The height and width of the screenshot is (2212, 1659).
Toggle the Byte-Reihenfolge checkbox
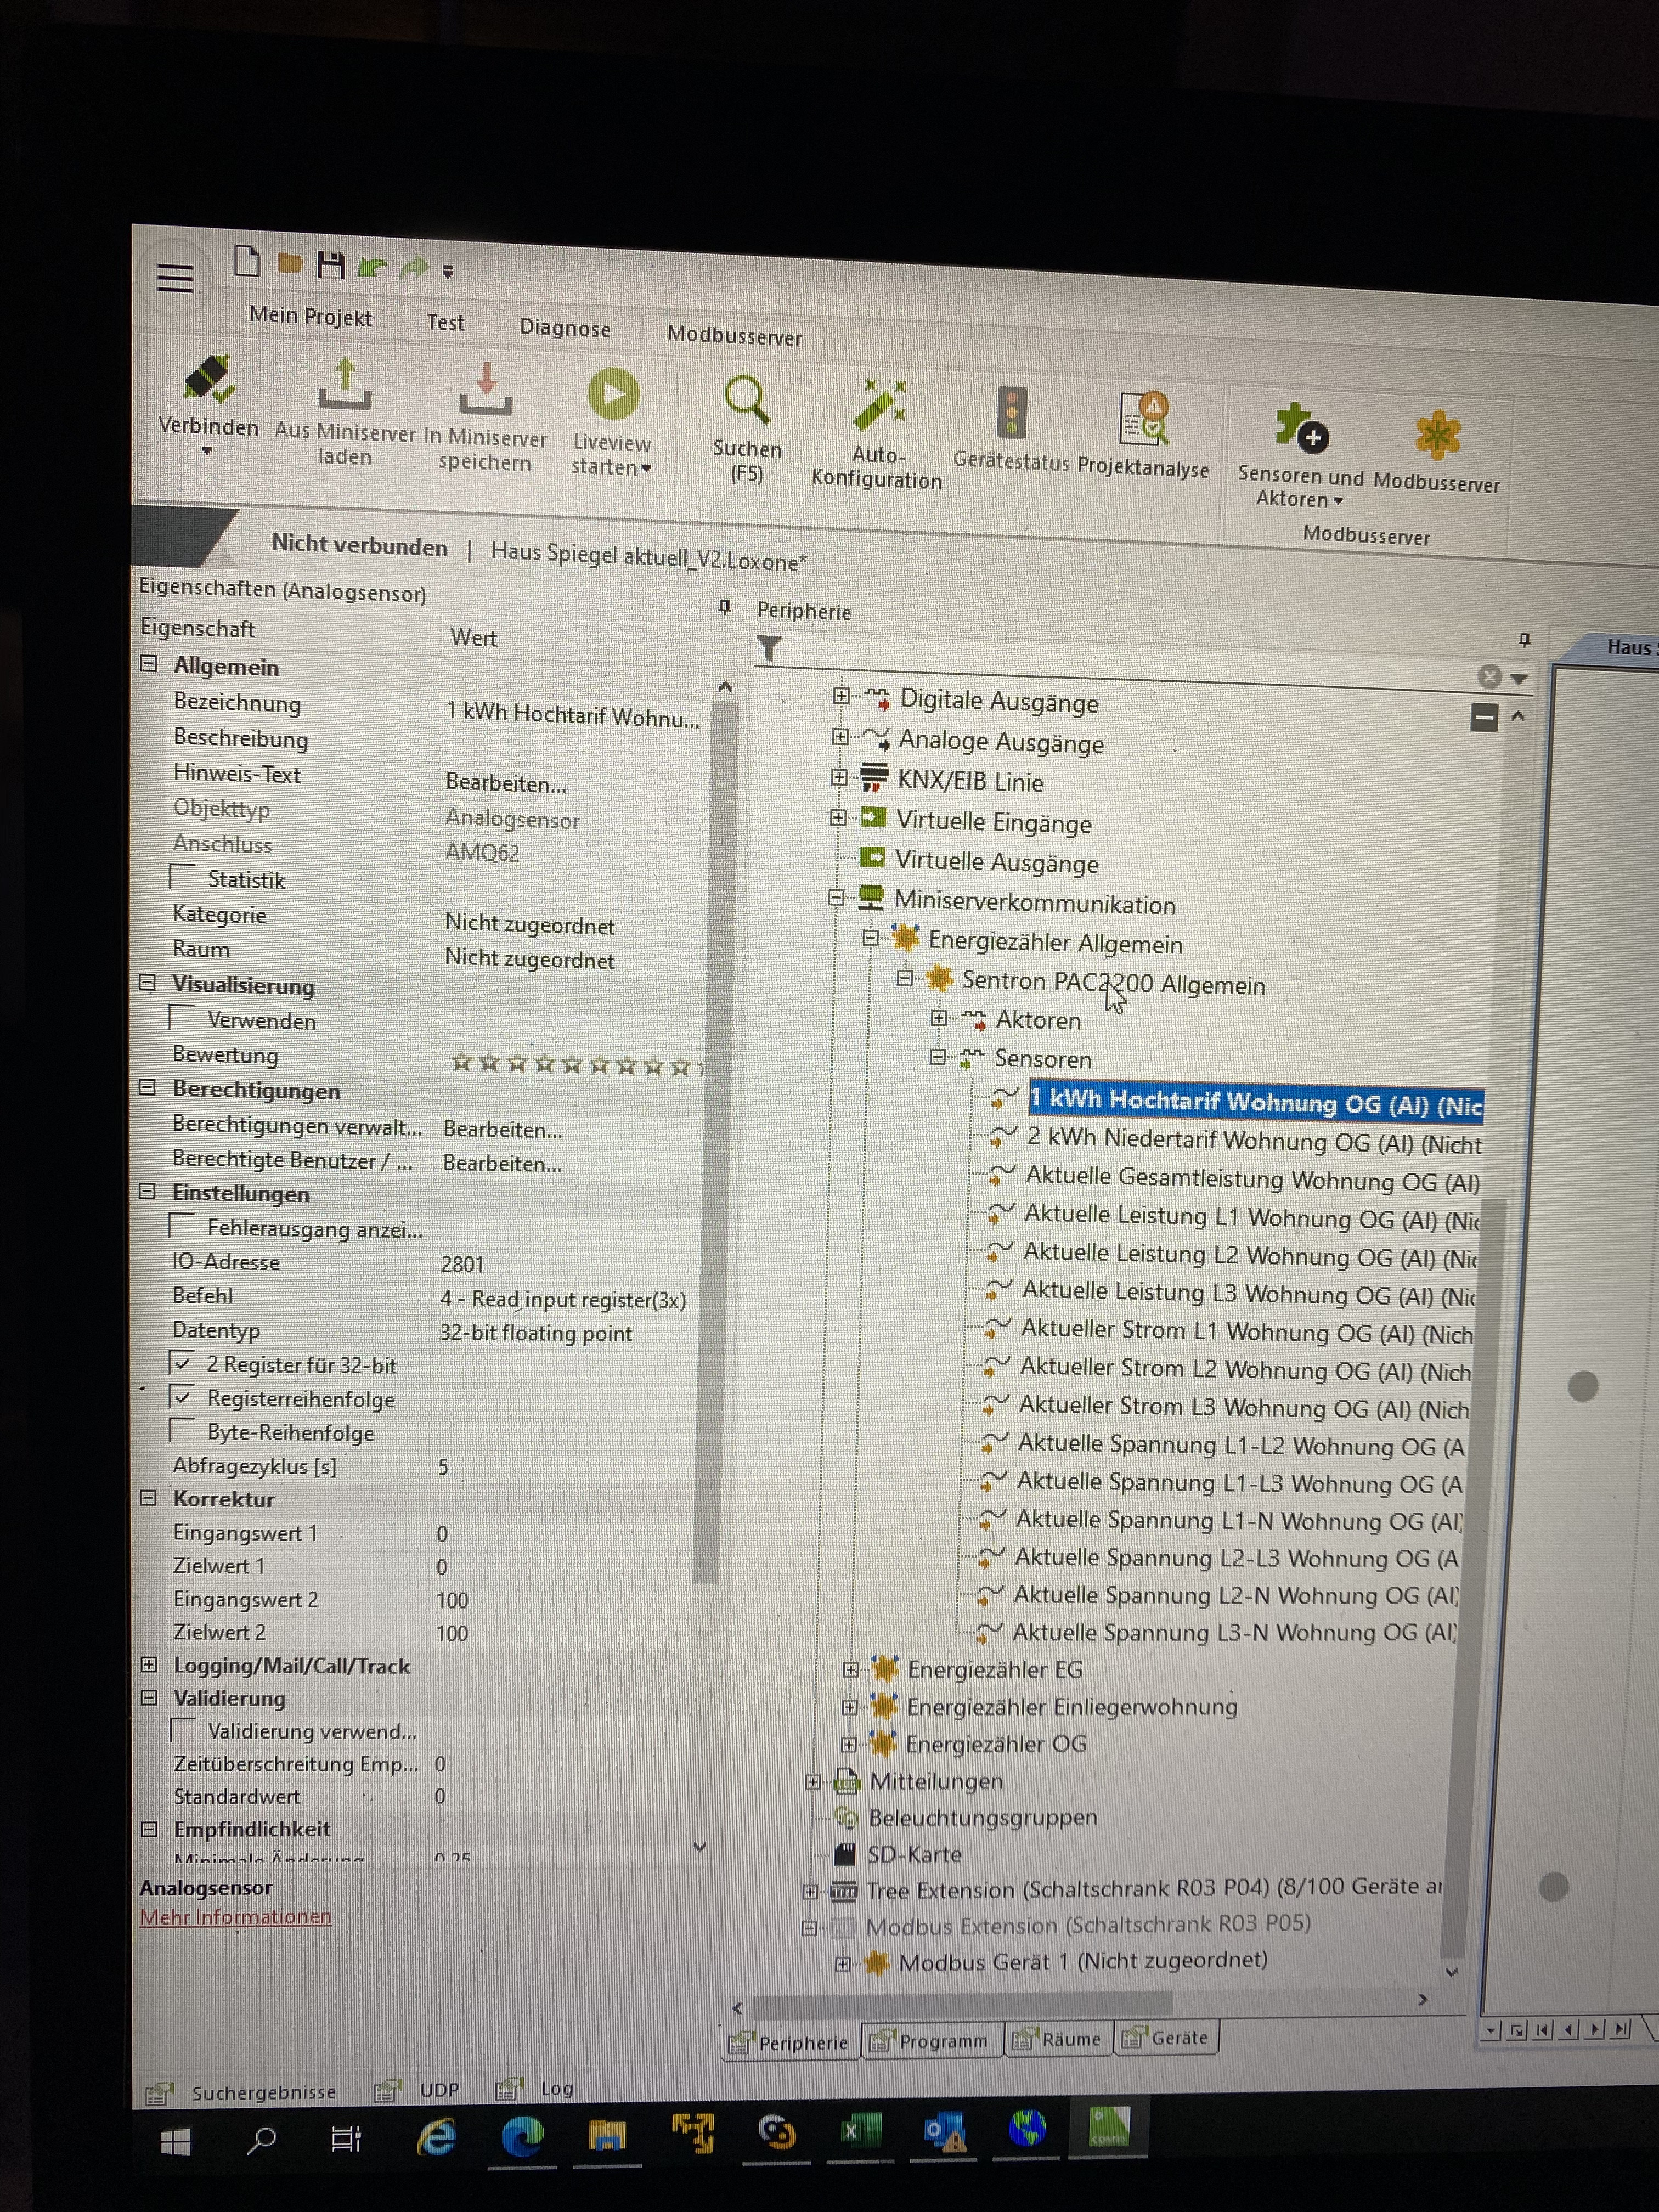tap(182, 1430)
